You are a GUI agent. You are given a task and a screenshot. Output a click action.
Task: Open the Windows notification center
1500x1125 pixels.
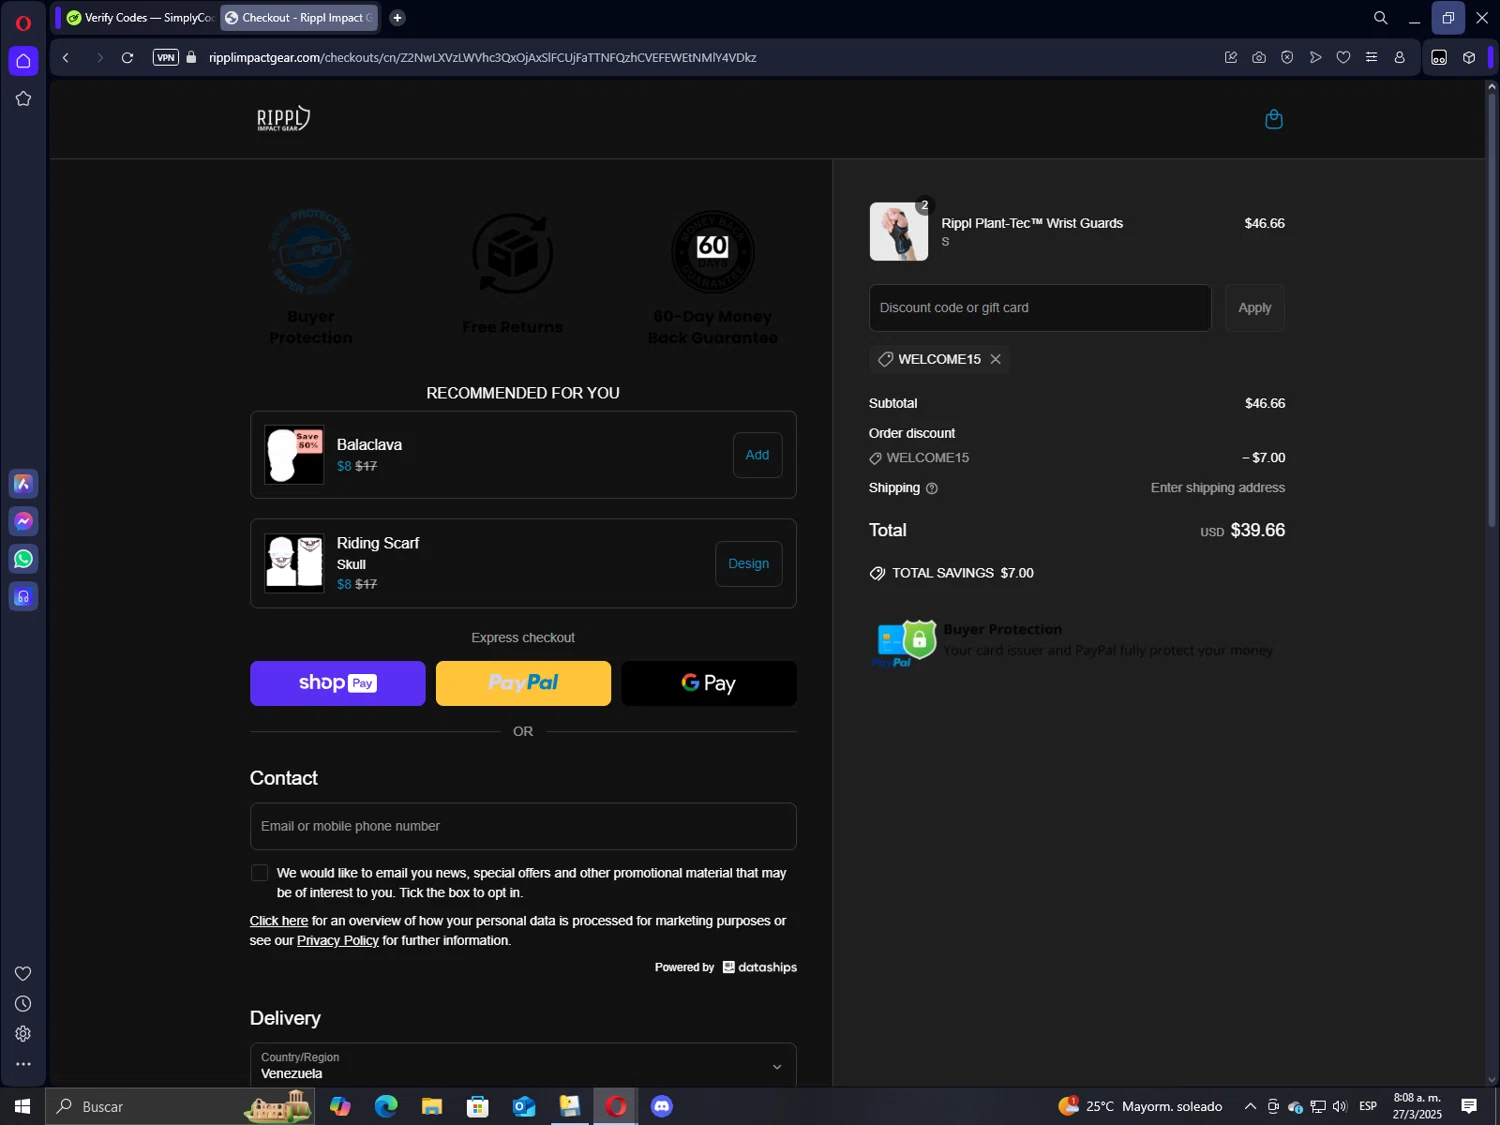tap(1469, 1106)
